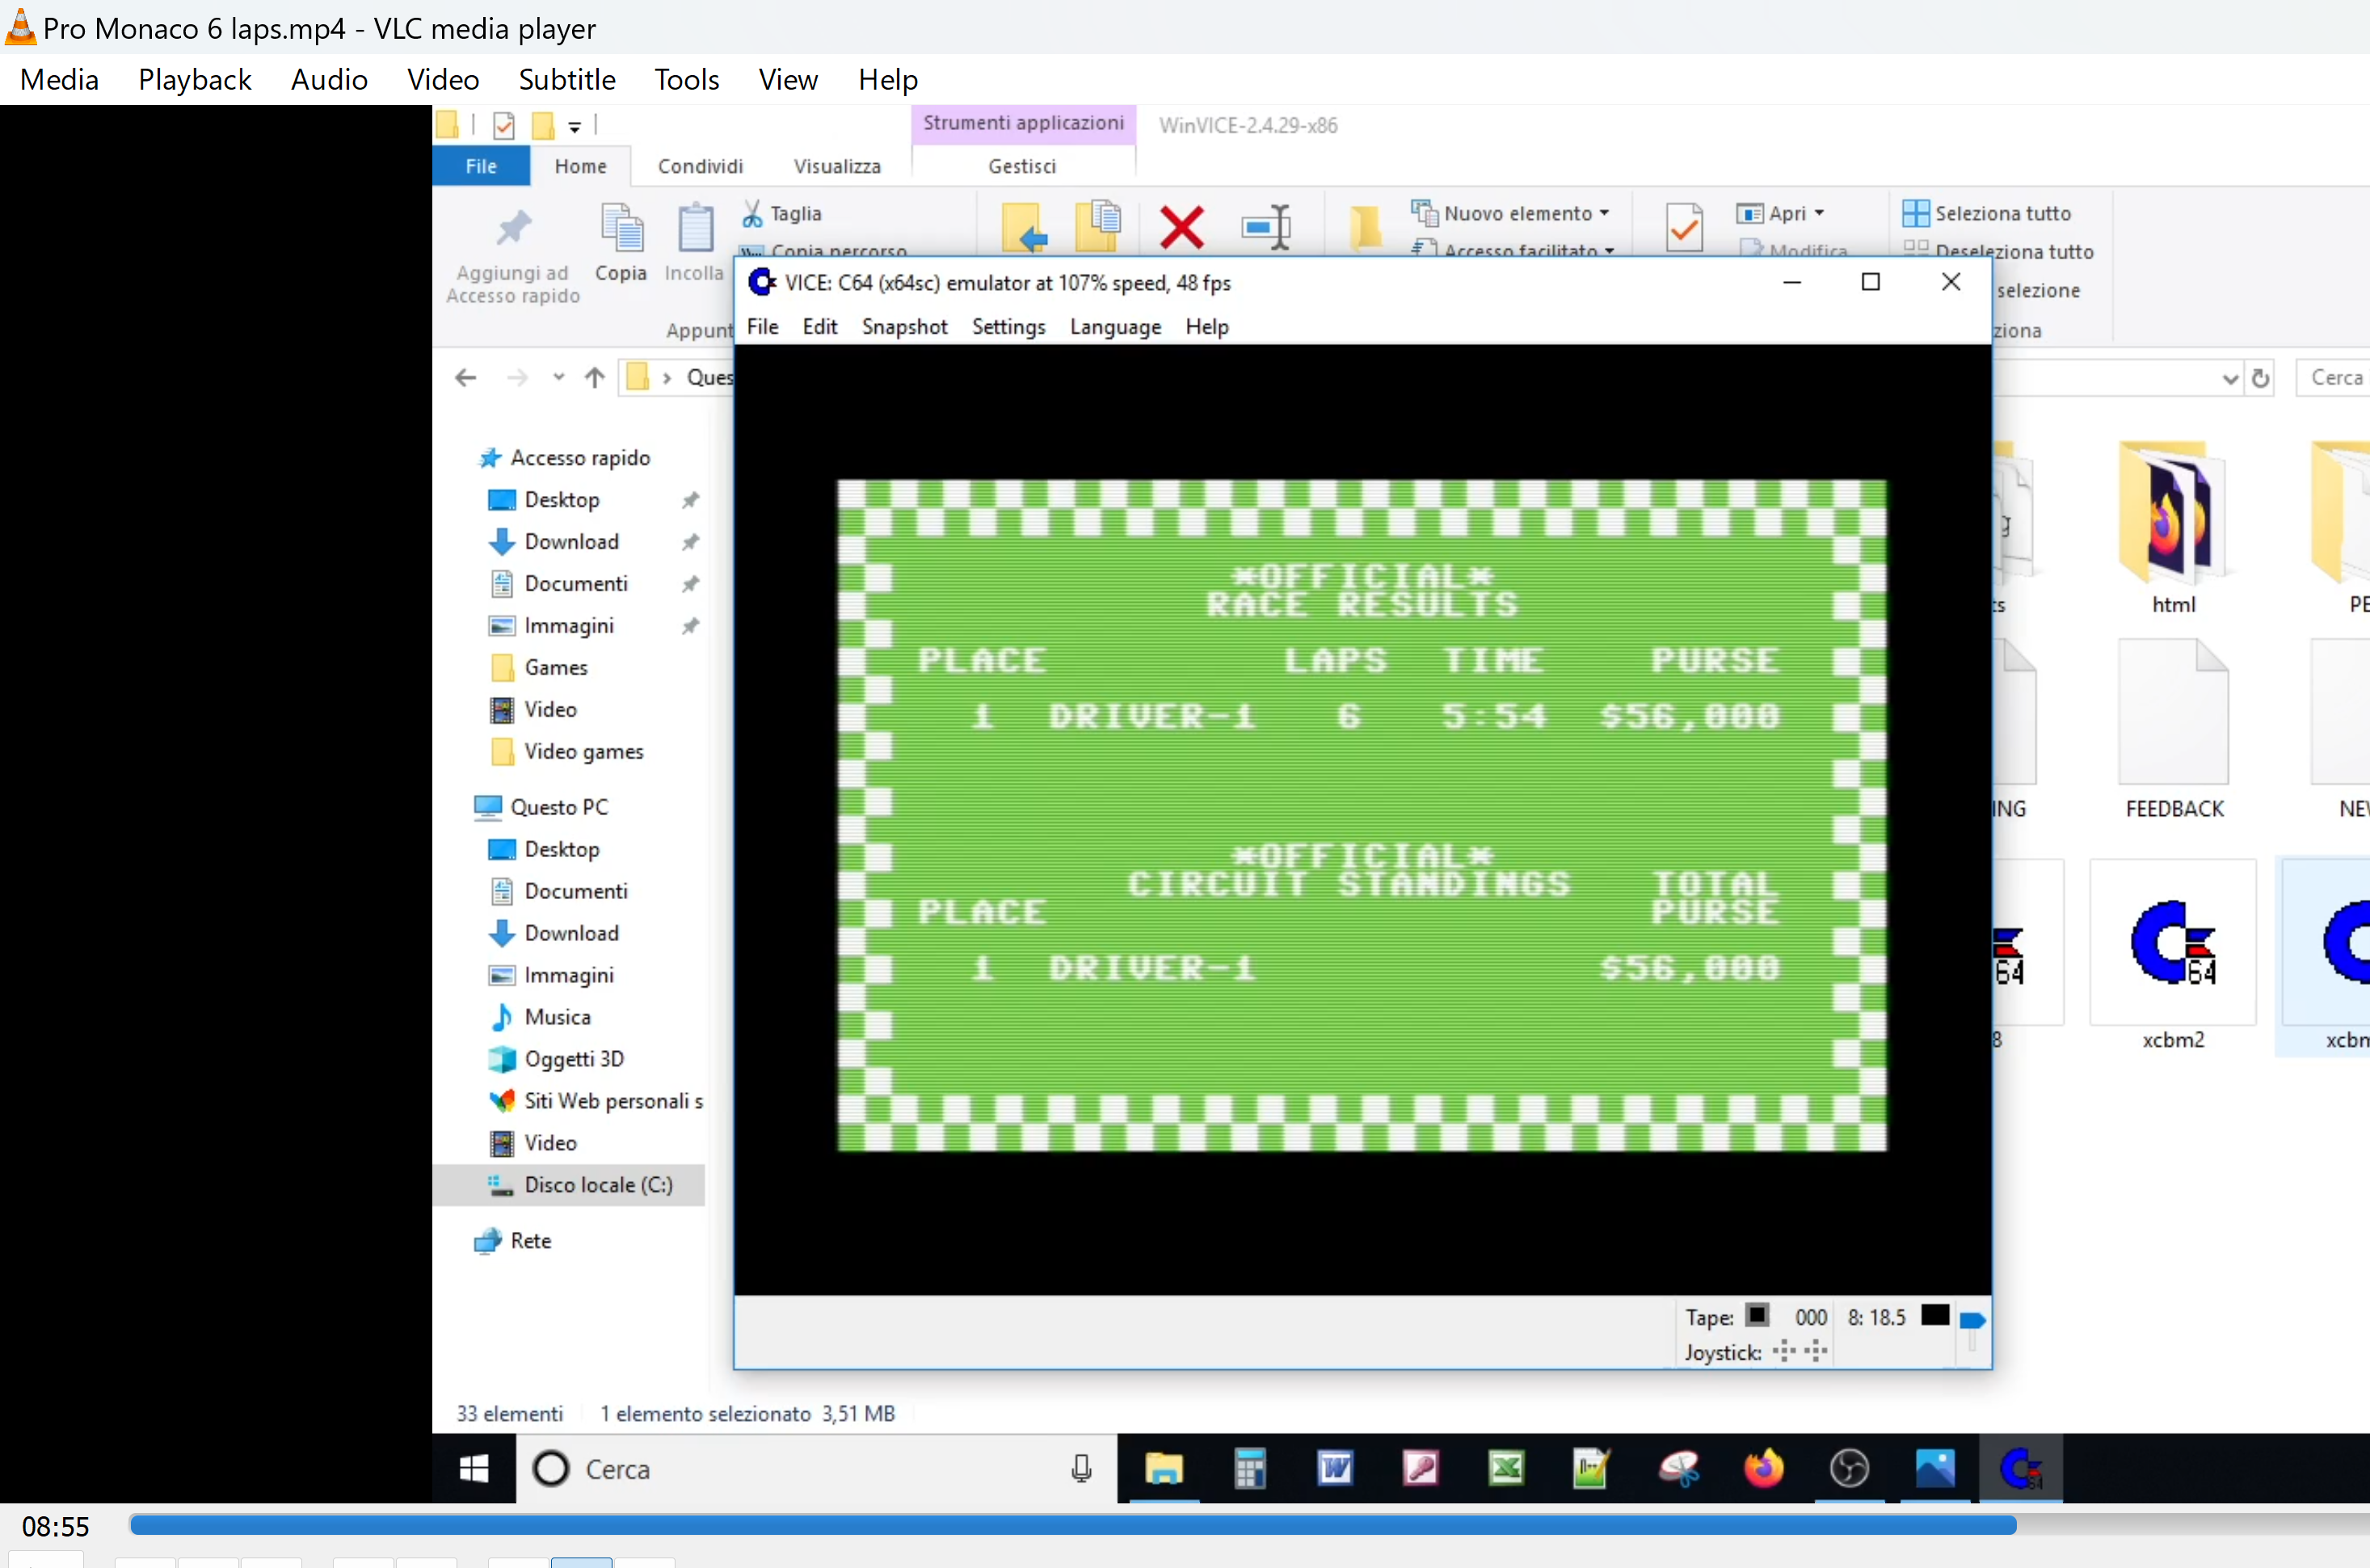Screen dimensions: 2370x1568
Task: Open the Apri dropdown arrow
Action: (x=1819, y=213)
